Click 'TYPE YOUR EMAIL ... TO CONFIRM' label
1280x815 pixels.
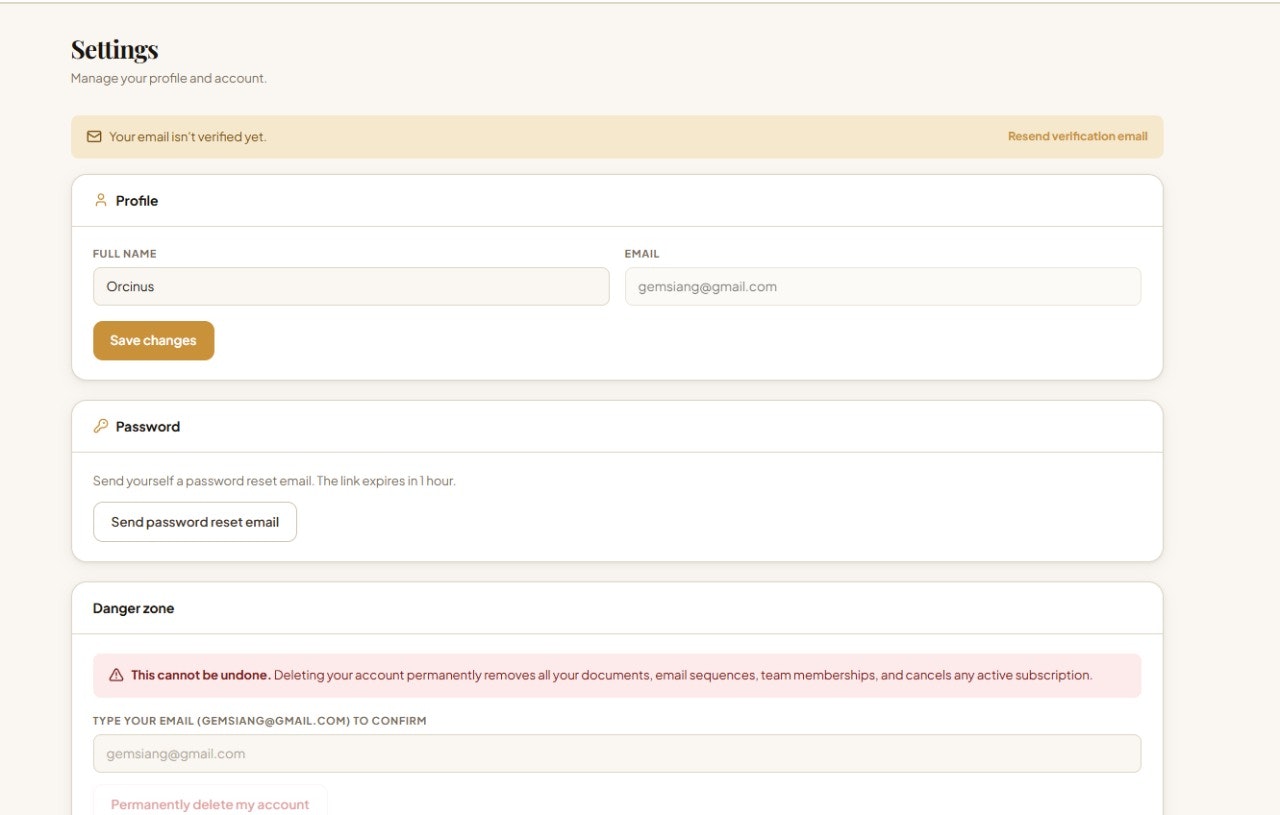260,721
